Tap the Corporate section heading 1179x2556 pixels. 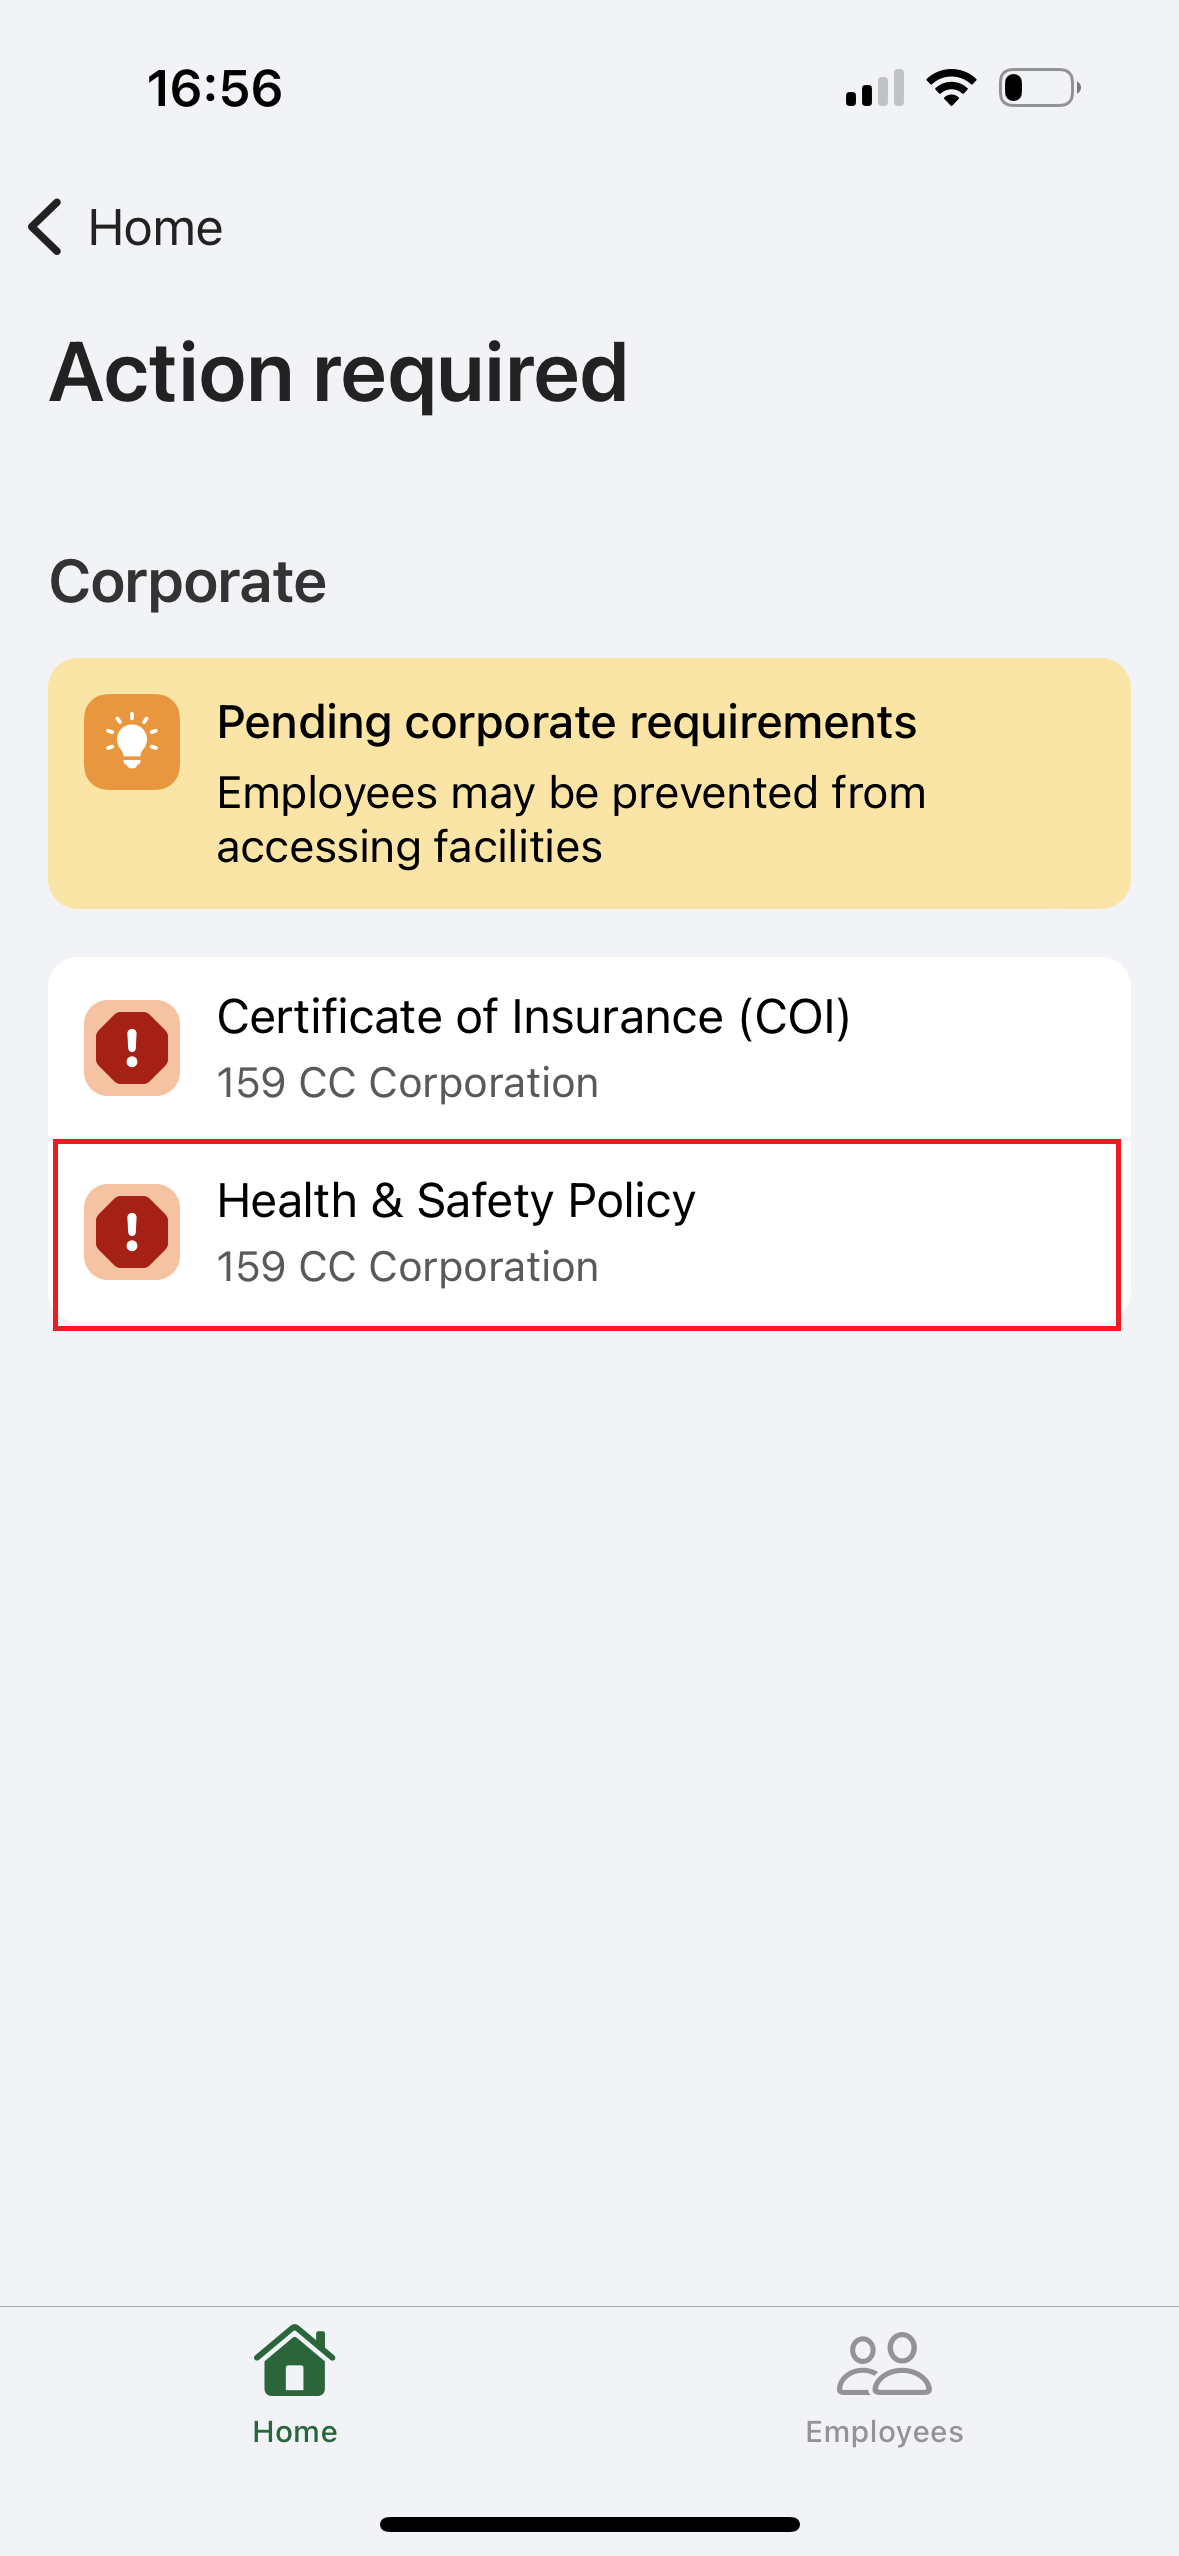[x=188, y=582]
